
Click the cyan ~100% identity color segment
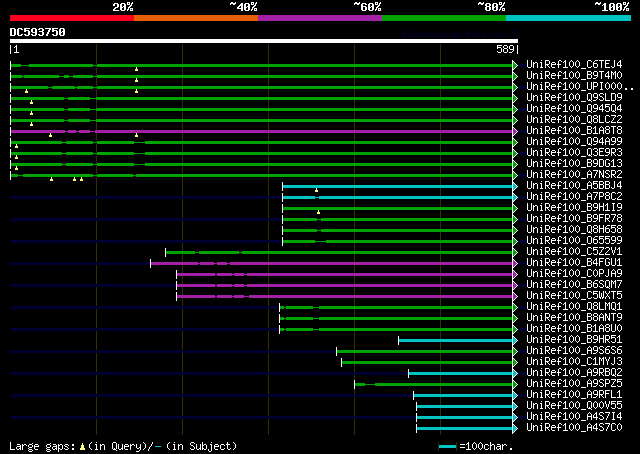click(569, 18)
